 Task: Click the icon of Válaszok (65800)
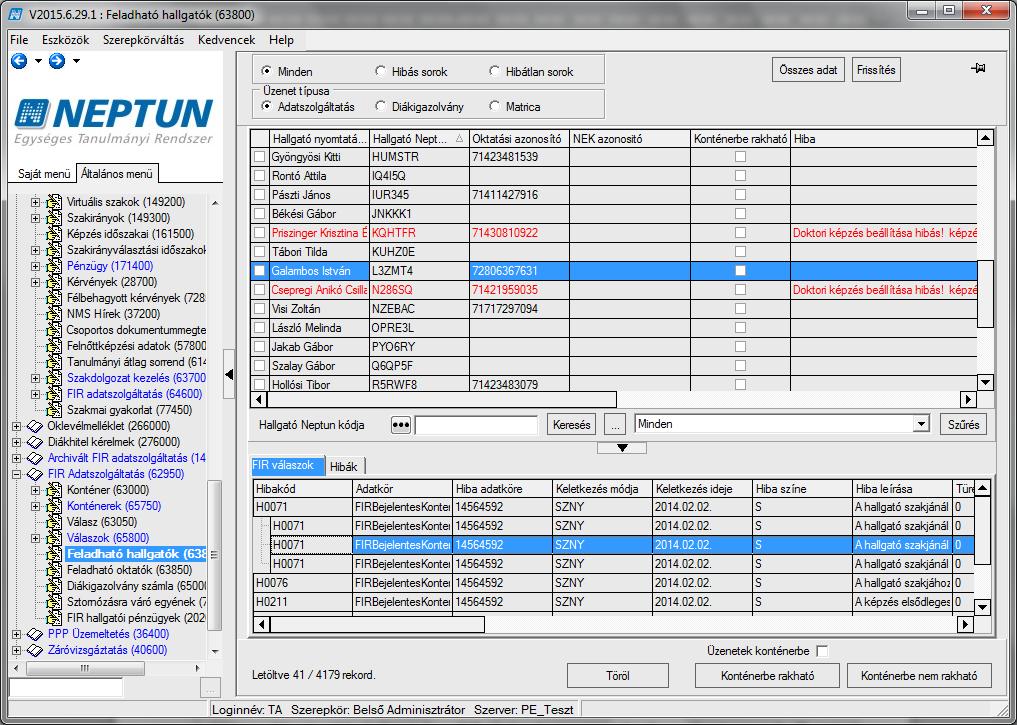54,538
